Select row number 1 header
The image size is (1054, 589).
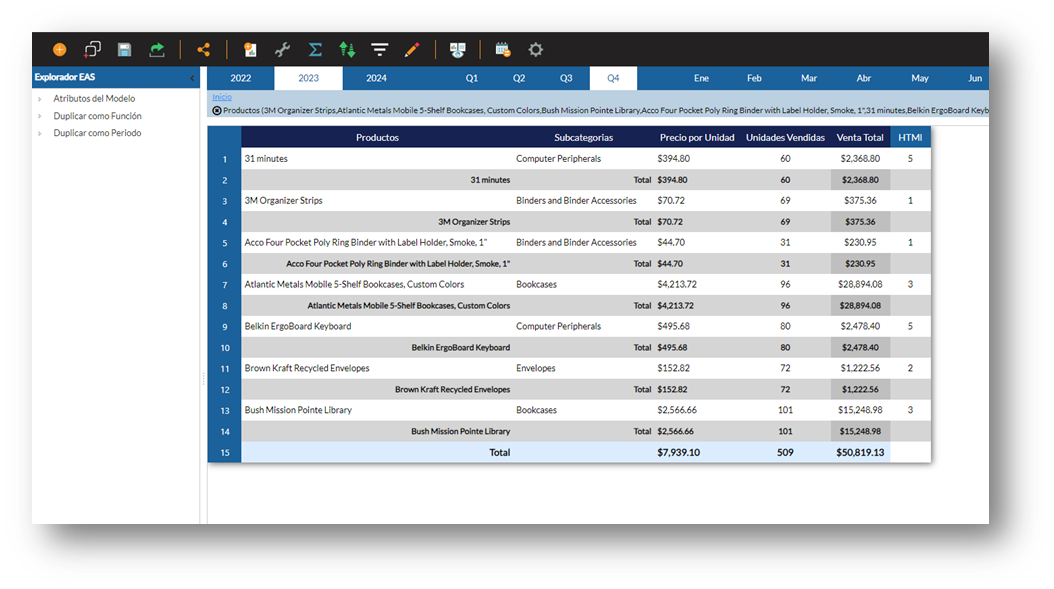pyautogui.click(x=225, y=159)
